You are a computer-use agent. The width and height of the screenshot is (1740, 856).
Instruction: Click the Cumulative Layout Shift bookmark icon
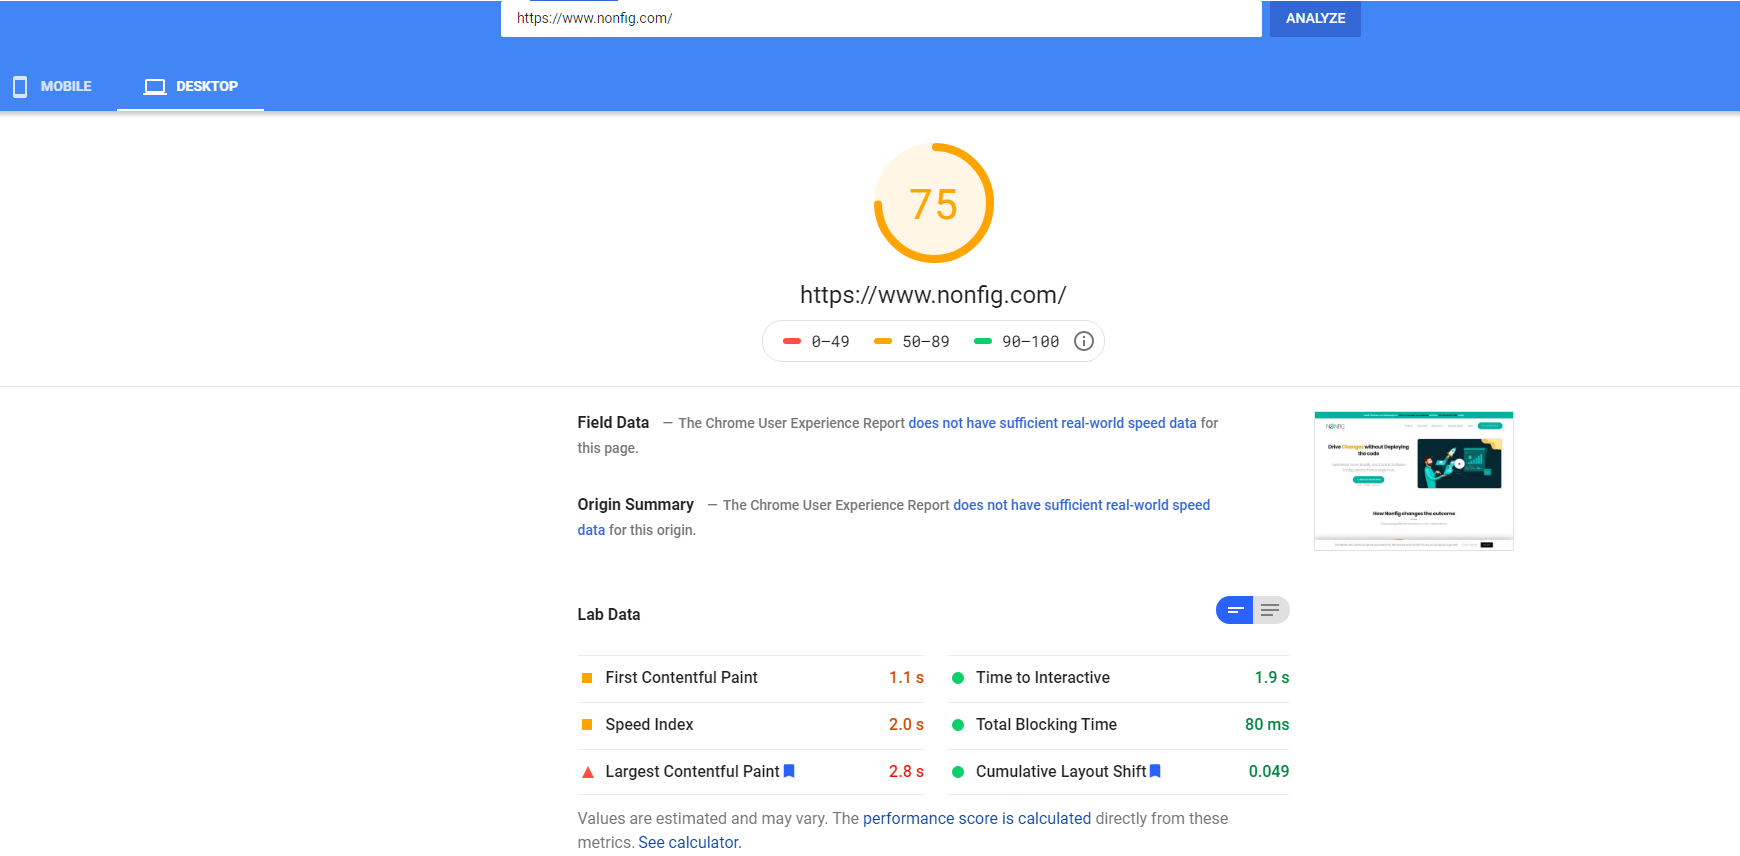(x=1155, y=771)
